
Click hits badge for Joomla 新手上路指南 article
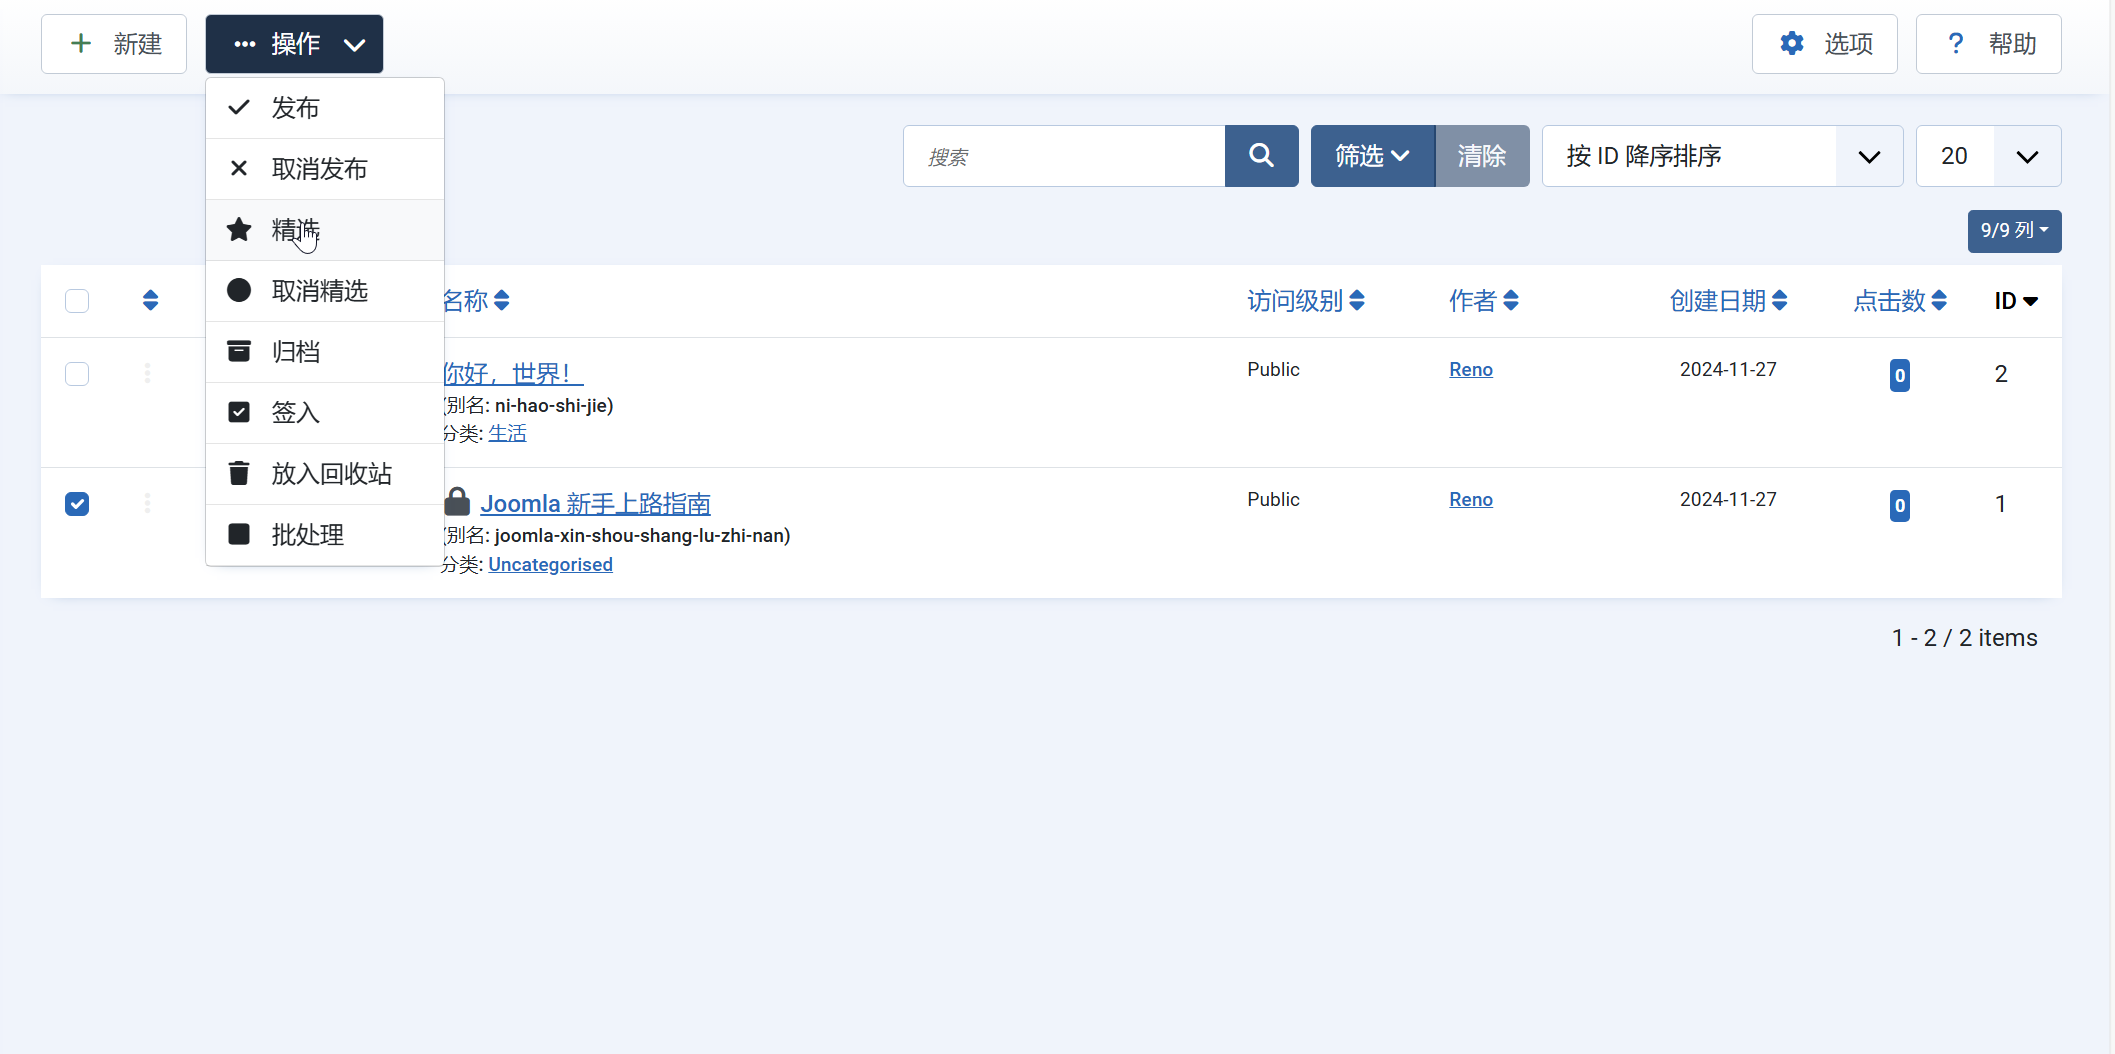pos(1899,505)
